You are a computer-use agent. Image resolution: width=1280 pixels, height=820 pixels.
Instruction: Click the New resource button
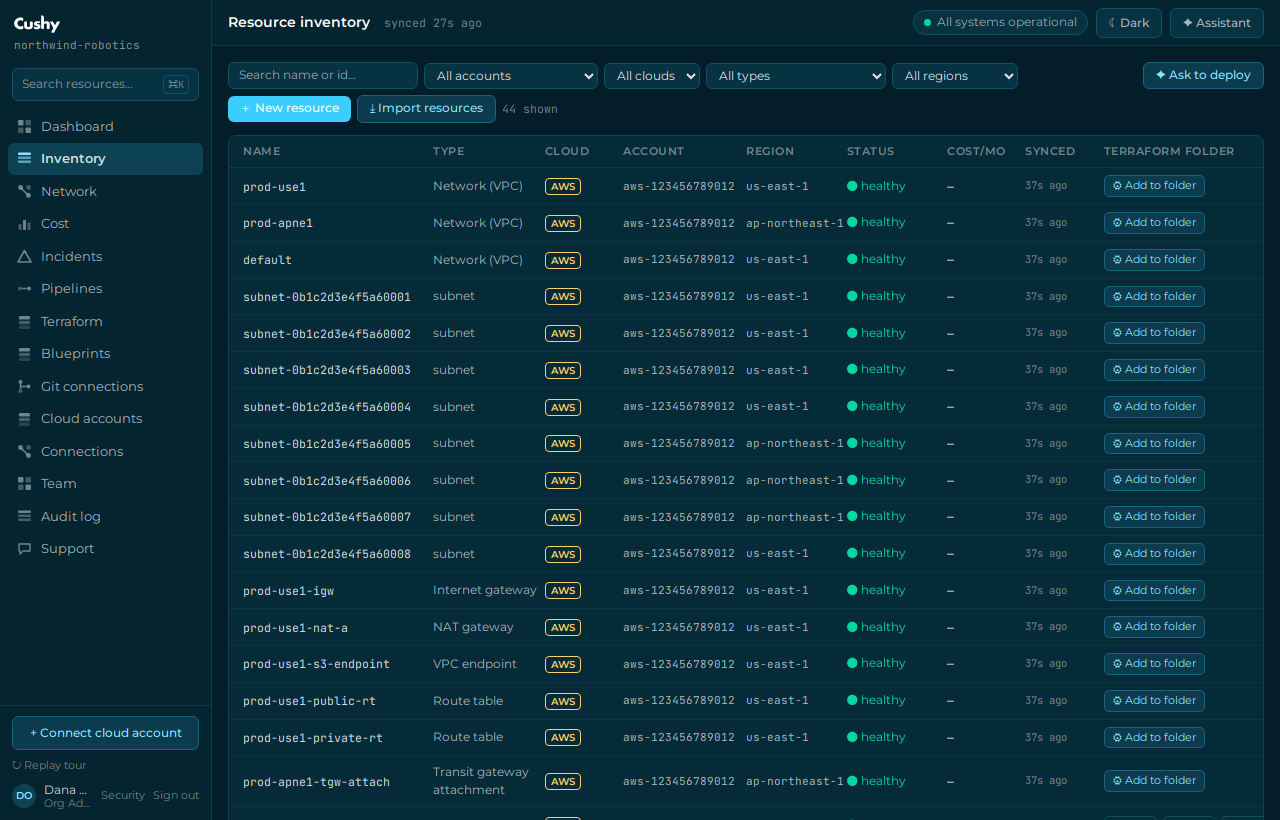[289, 109]
